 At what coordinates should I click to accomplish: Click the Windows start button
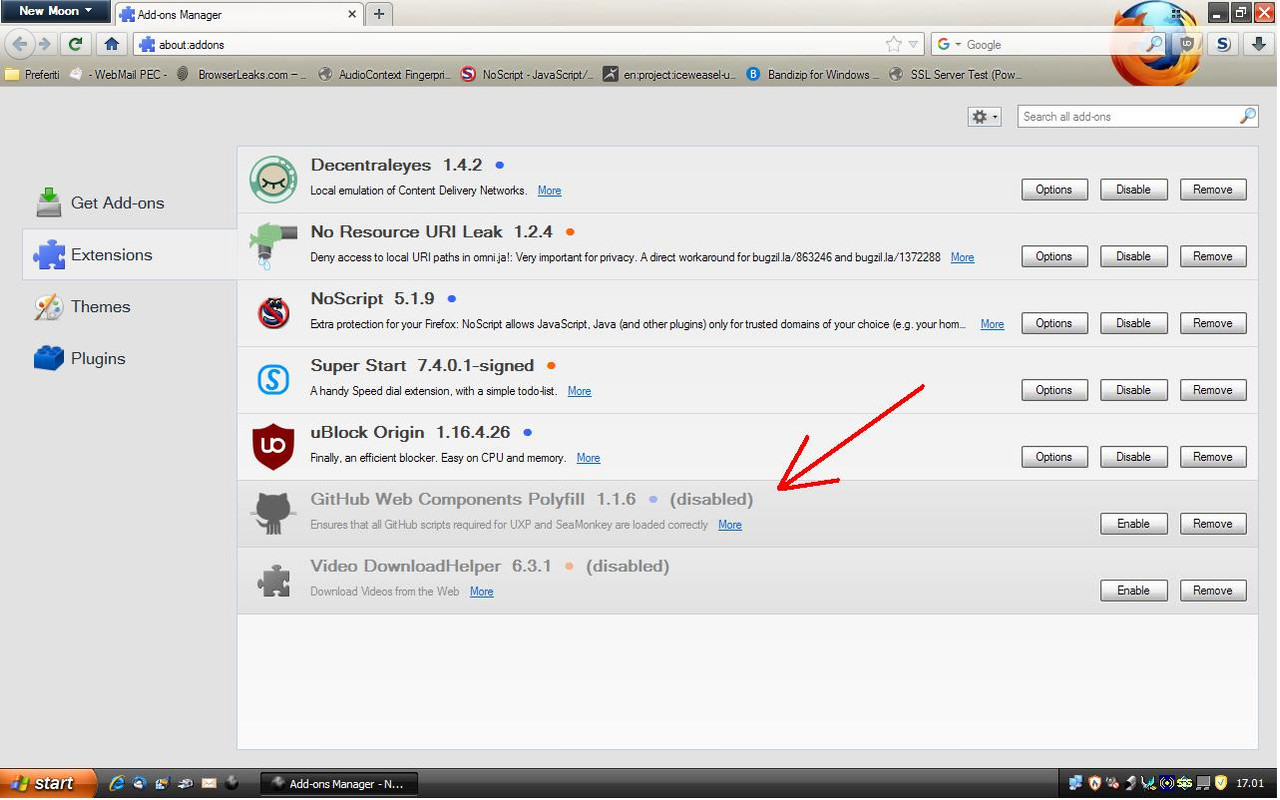tap(48, 783)
